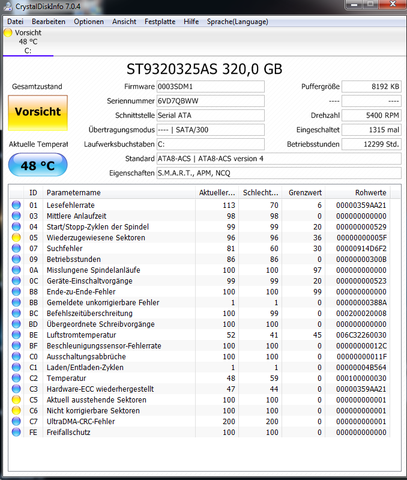Screen dimensions: 407x480
Task: Click the Seriennummer field 6VD7QBWW
Action: [211, 101]
